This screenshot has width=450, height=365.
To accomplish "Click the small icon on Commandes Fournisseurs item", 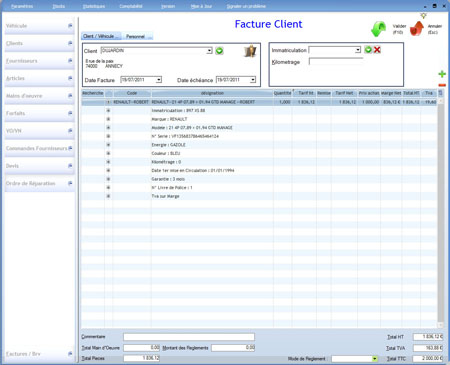I will tap(70, 148).
